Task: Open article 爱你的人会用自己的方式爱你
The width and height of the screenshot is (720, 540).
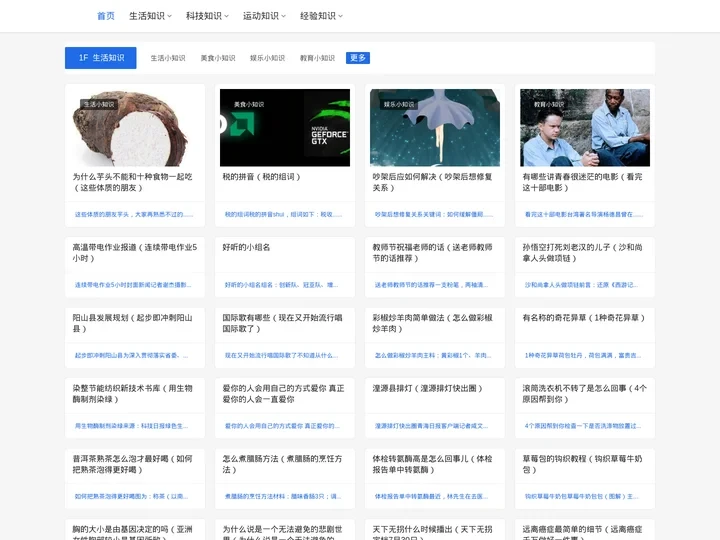Action: pyautogui.click(x=283, y=394)
